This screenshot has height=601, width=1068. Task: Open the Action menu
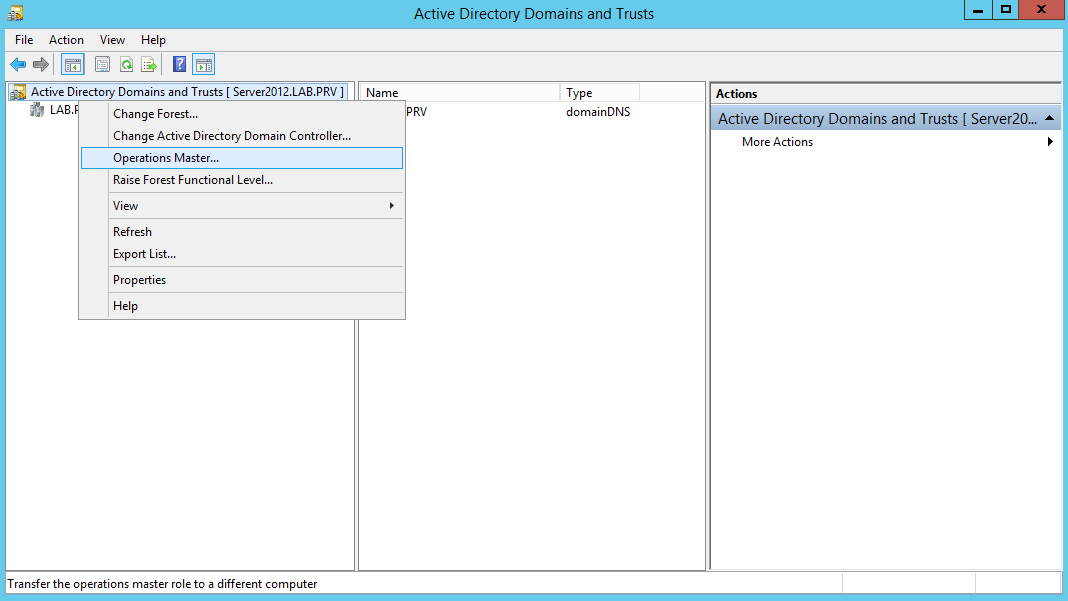tap(66, 40)
